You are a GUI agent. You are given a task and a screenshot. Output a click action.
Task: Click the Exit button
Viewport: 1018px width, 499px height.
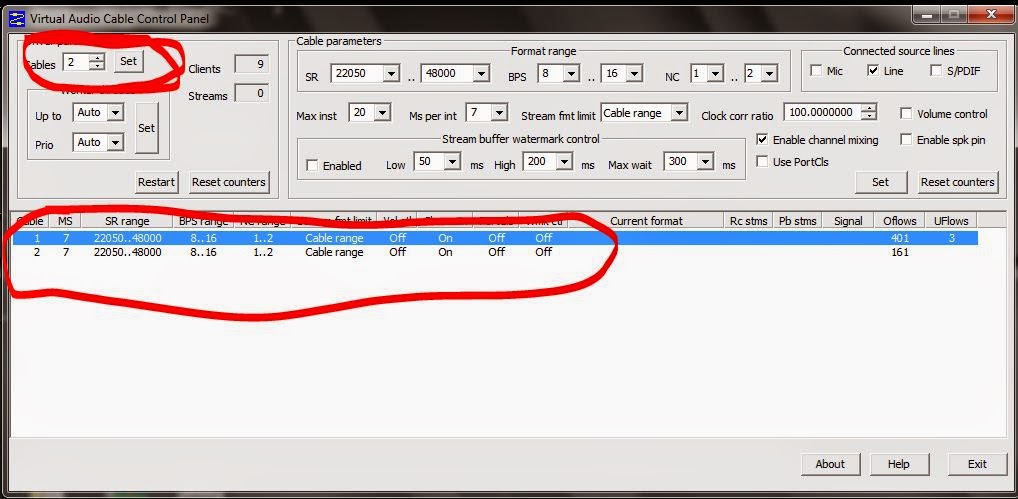pyautogui.click(x=977, y=464)
